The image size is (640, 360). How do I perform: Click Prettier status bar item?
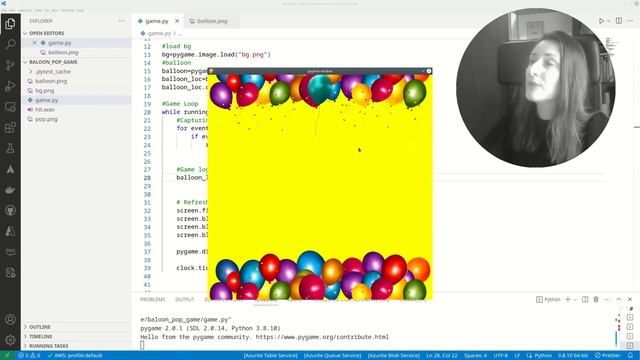607,356
